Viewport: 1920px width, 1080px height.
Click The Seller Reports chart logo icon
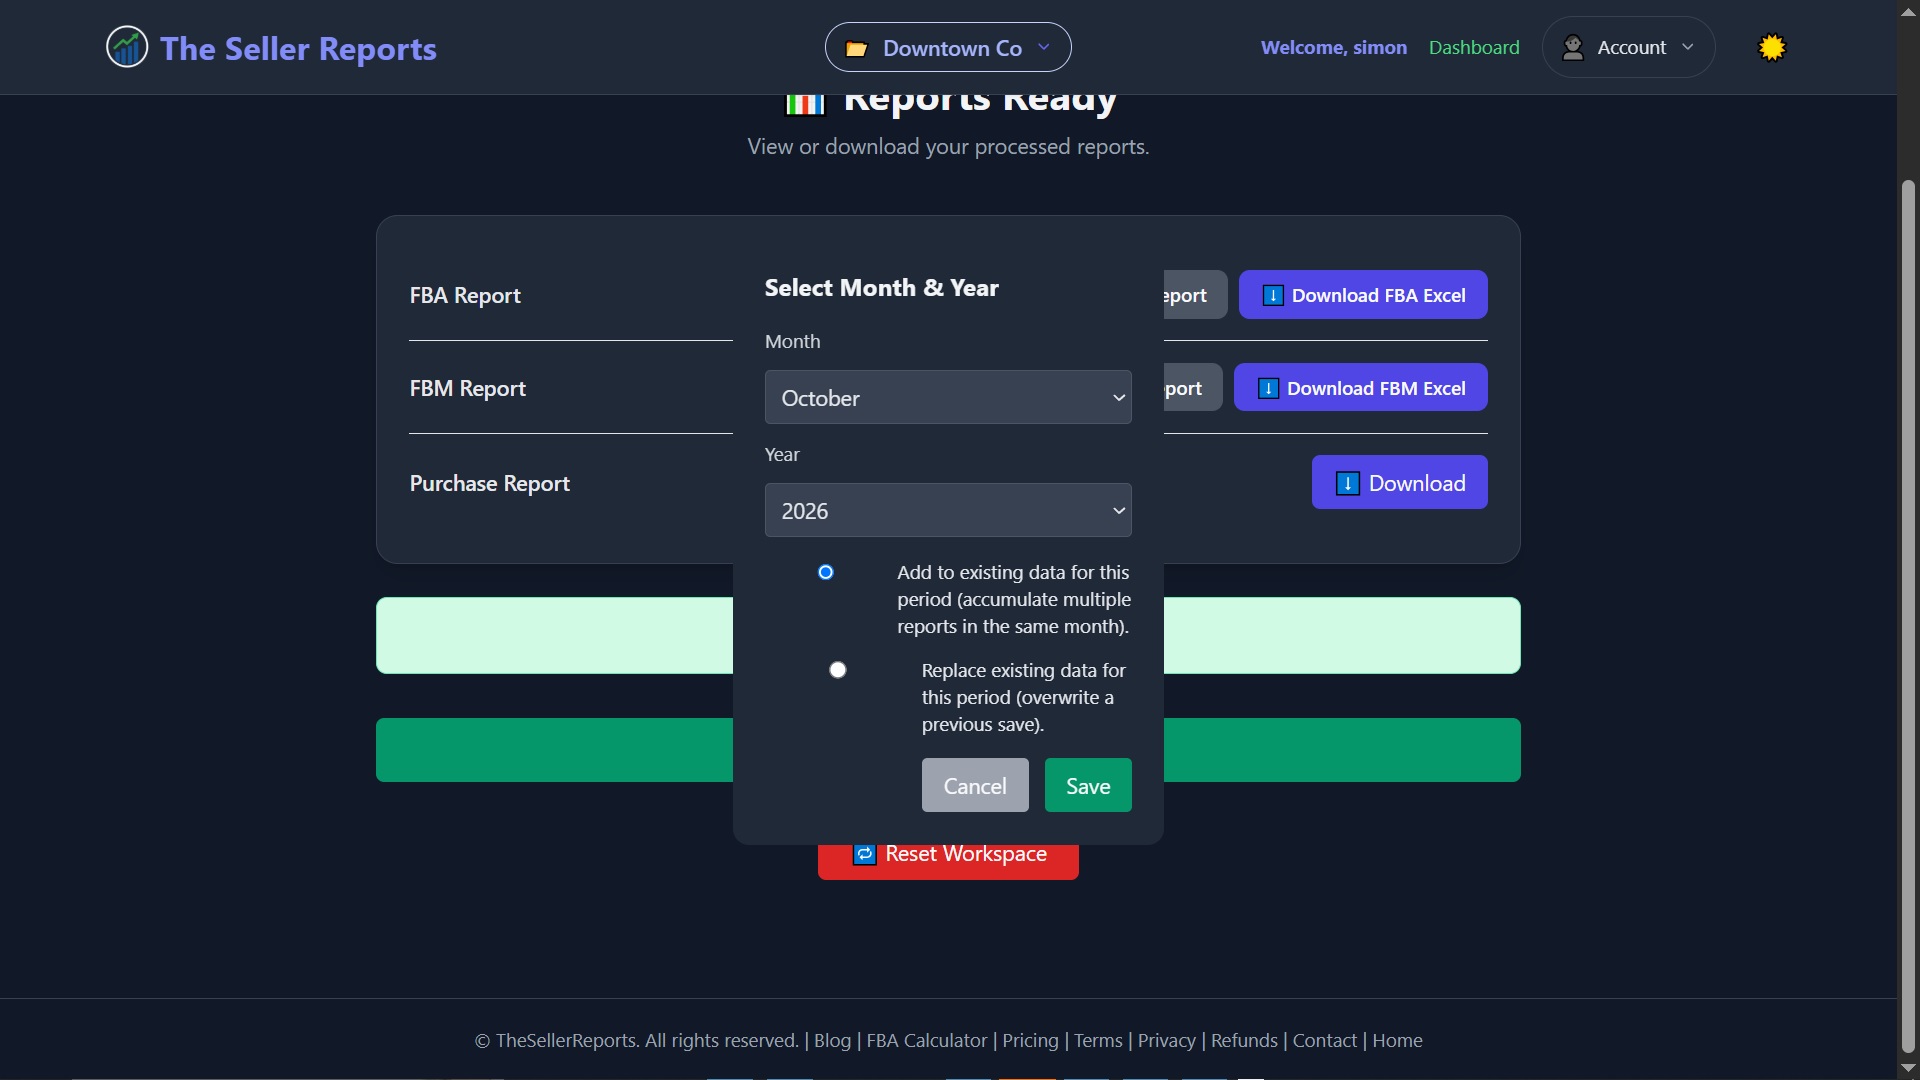click(x=127, y=47)
